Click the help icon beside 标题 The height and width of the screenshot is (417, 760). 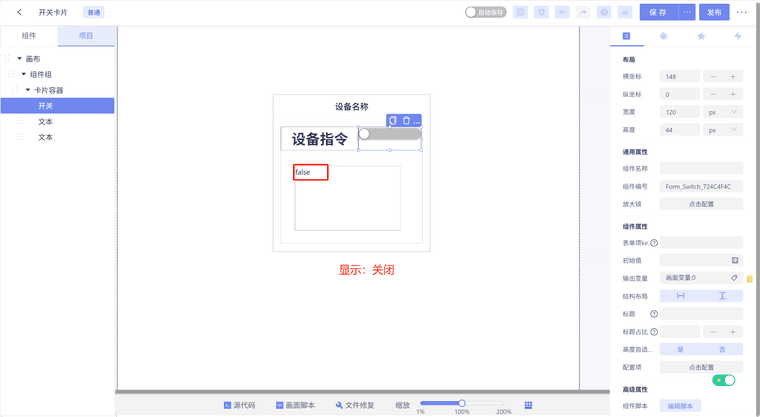(654, 314)
